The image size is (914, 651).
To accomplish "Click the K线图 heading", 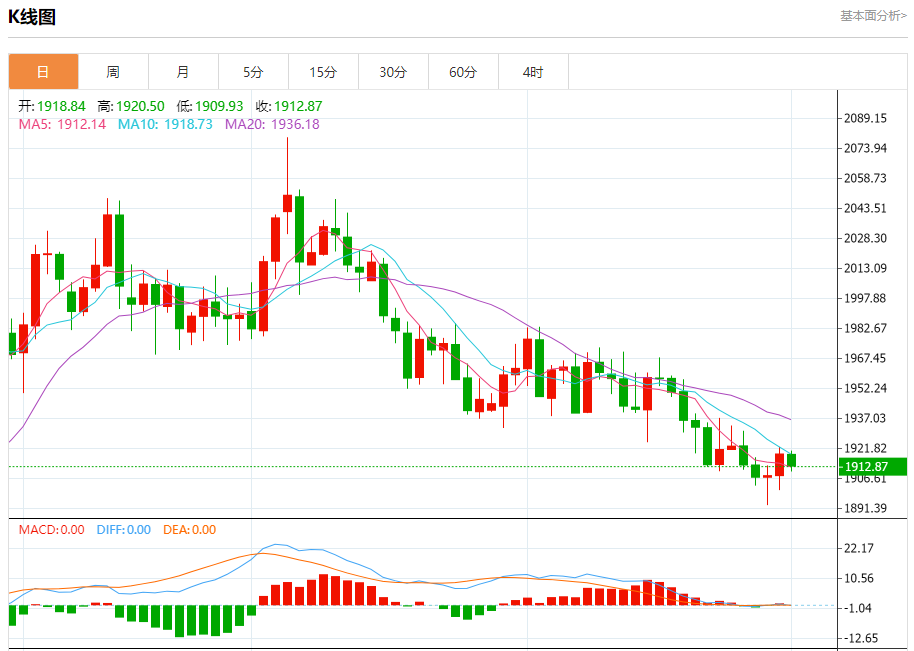I will click(x=32, y=17).
